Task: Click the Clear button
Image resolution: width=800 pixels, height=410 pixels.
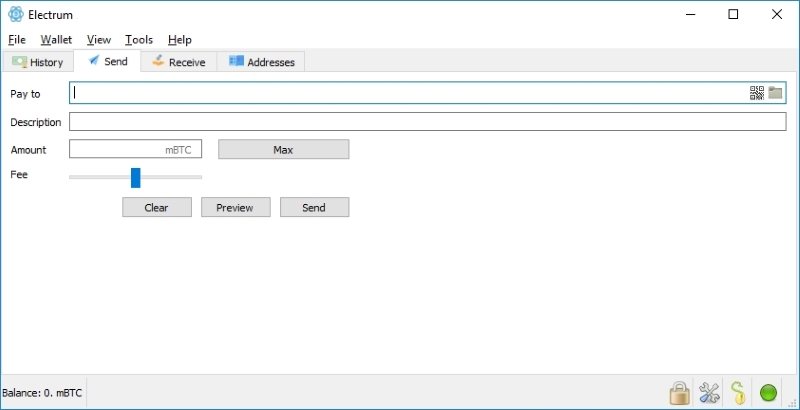Action: 157,208
